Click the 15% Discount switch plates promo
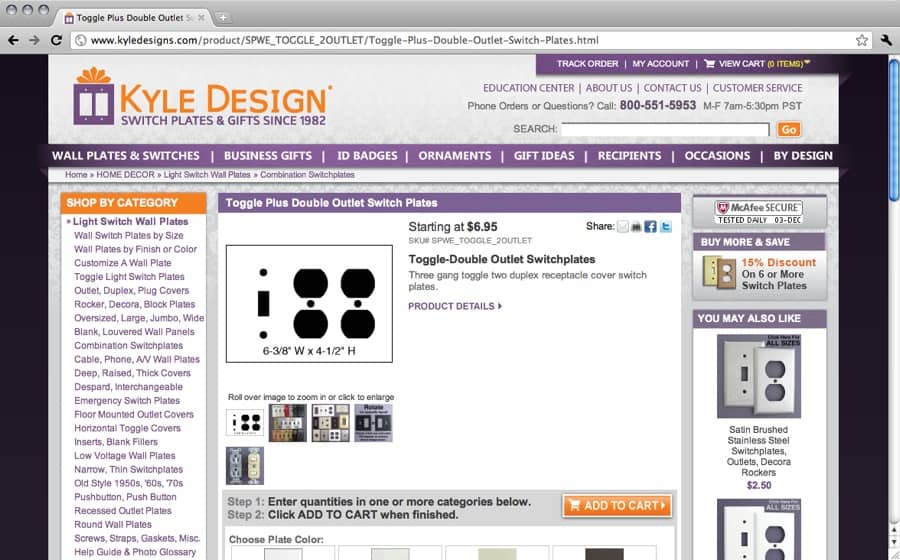Viewport: 900px width, 560px height. [759, 274]
